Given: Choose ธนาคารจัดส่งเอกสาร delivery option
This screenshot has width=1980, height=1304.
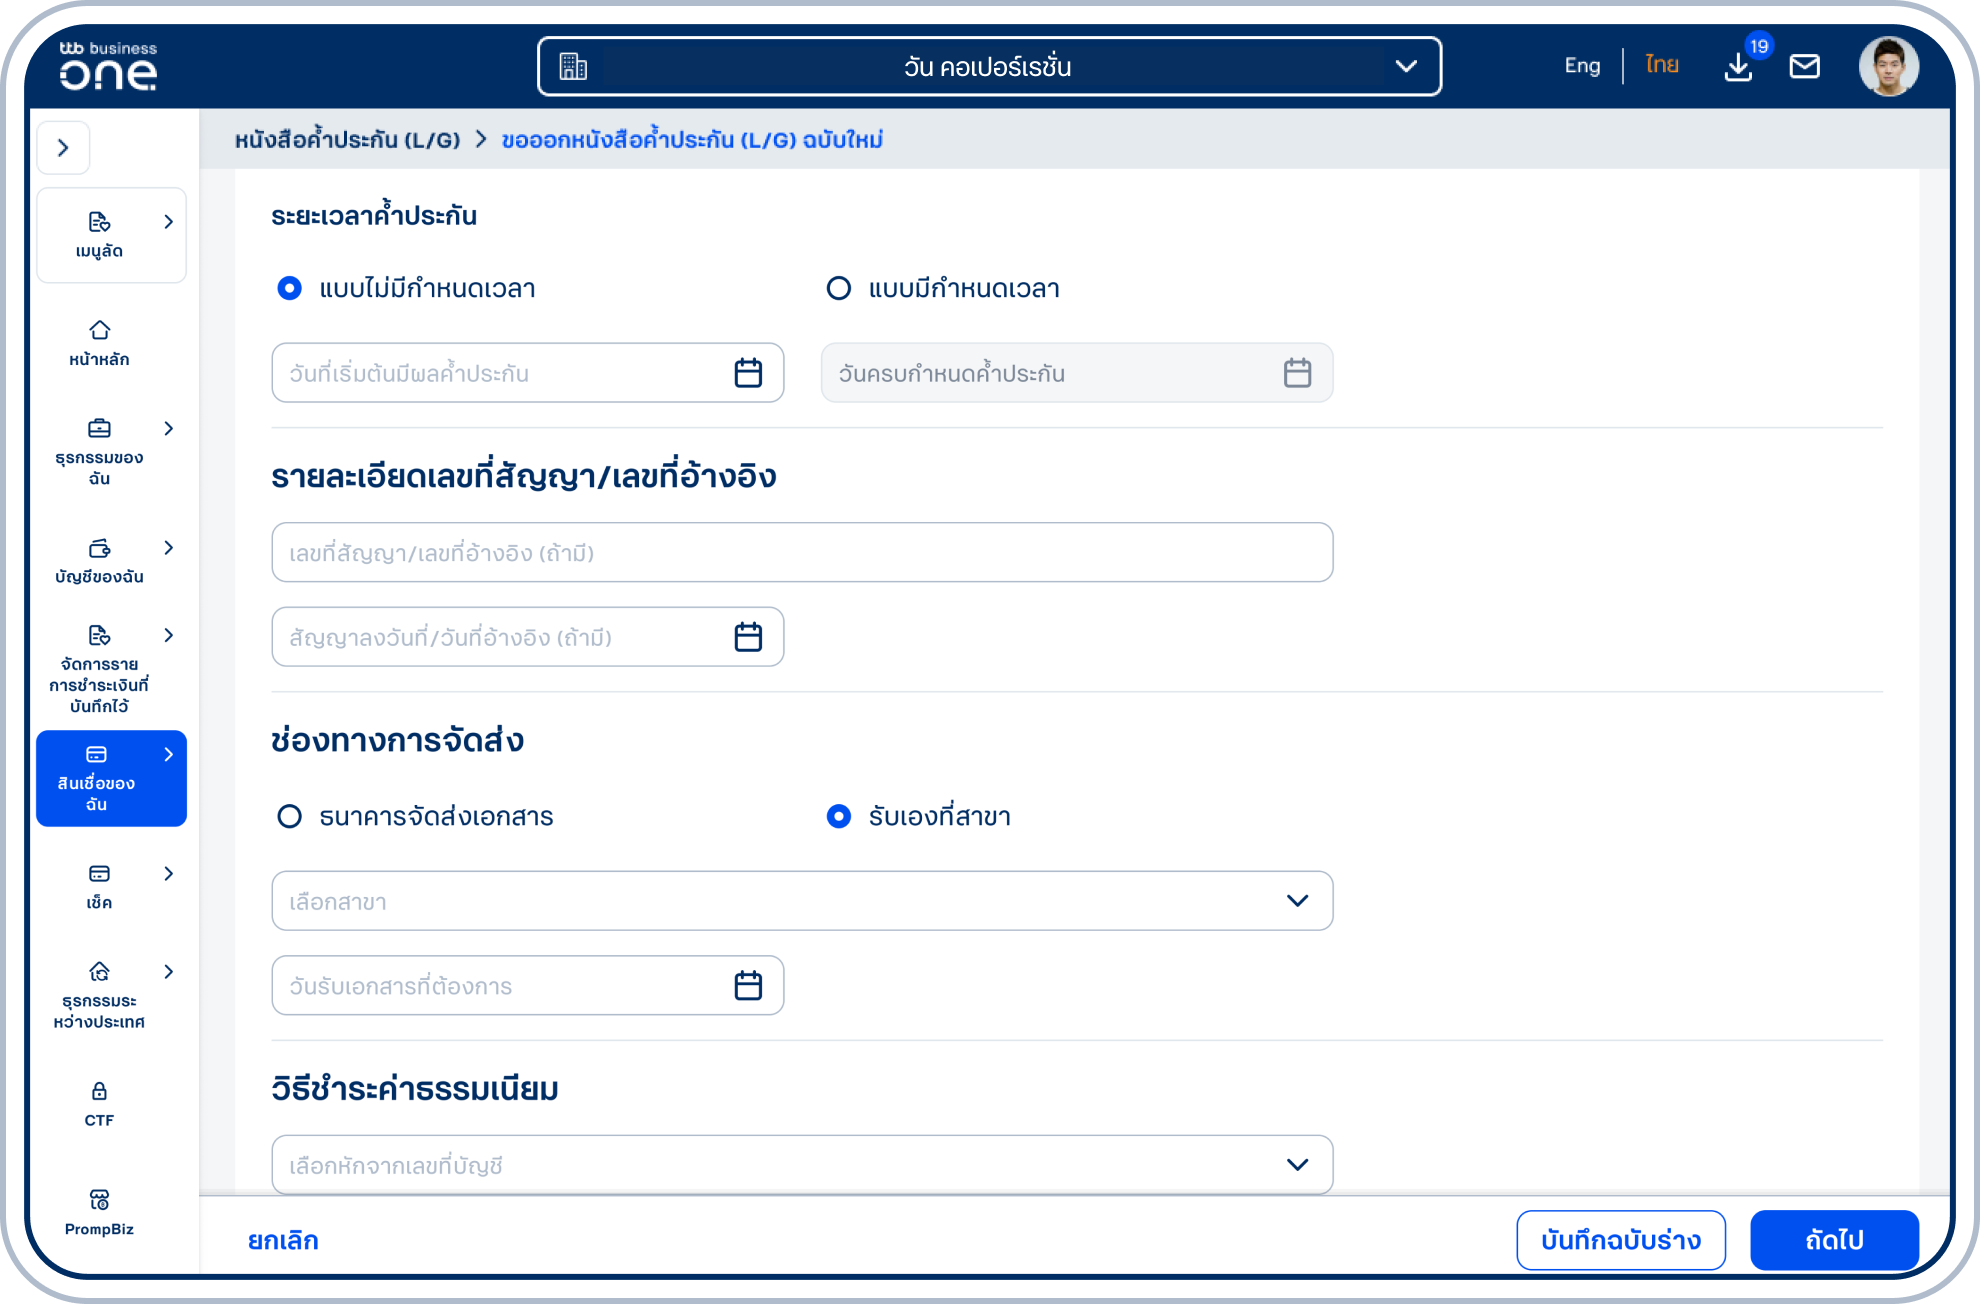Looking at the screenshot, I should click(289, 817).
